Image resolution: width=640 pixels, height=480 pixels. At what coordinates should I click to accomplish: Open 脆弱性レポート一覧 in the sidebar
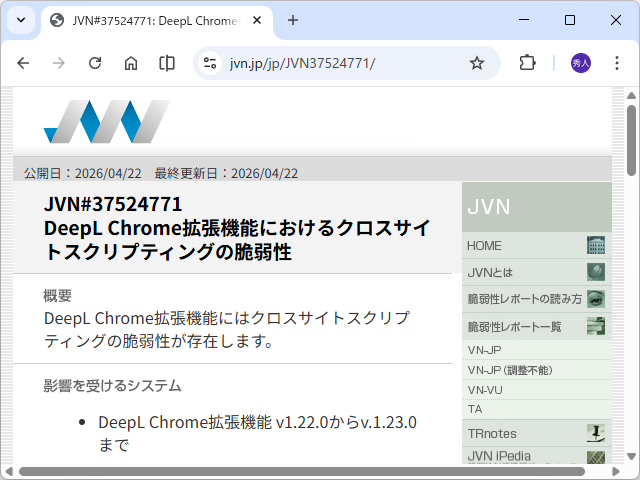(537, 327)
